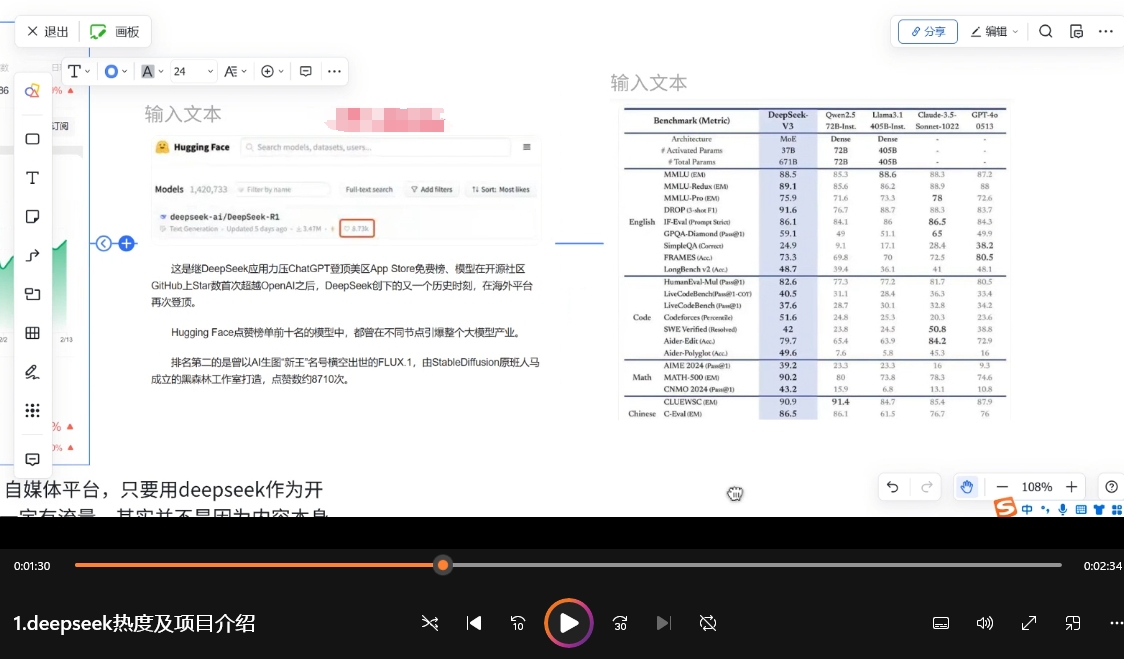
Task: Open the top-right more options menu
Action: pyautogui.click(x=1106, y=32)
